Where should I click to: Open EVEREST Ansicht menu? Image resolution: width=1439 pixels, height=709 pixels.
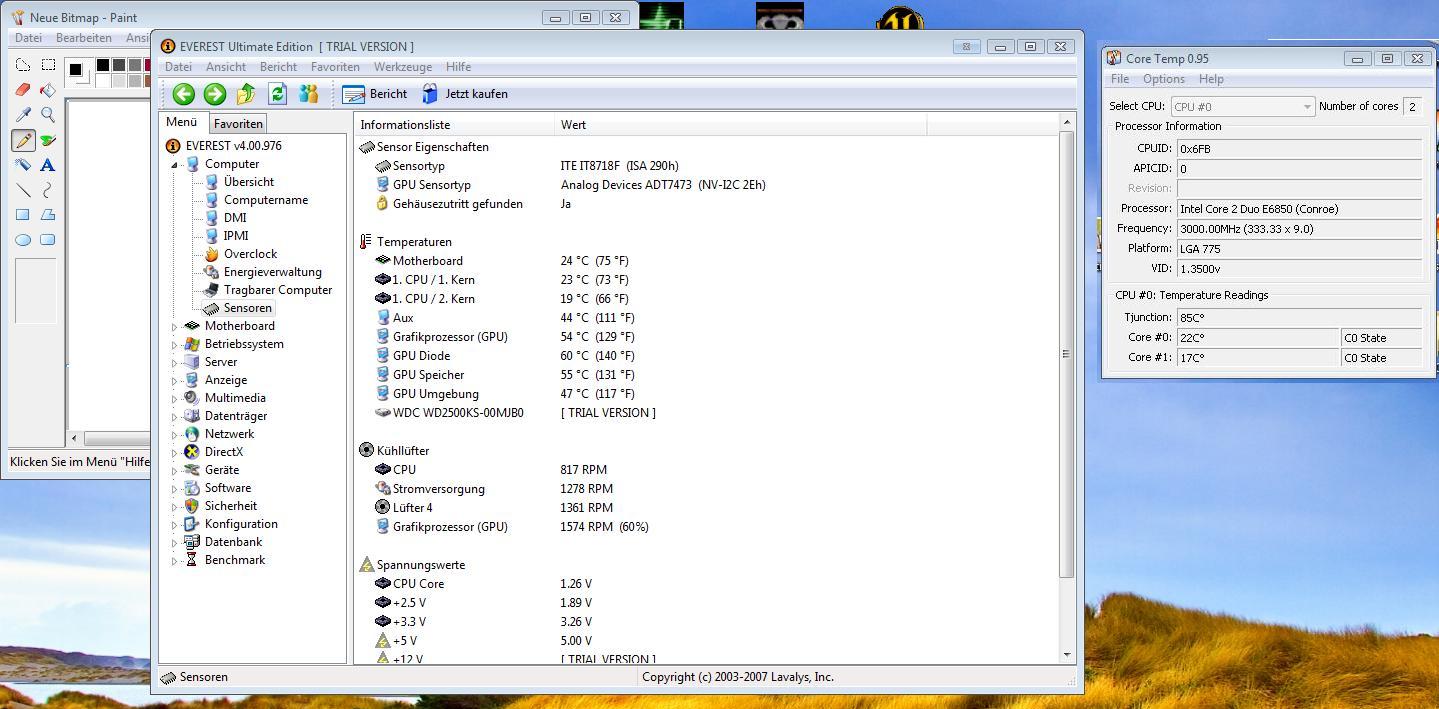pyautogui.click(x=226, y=67)
